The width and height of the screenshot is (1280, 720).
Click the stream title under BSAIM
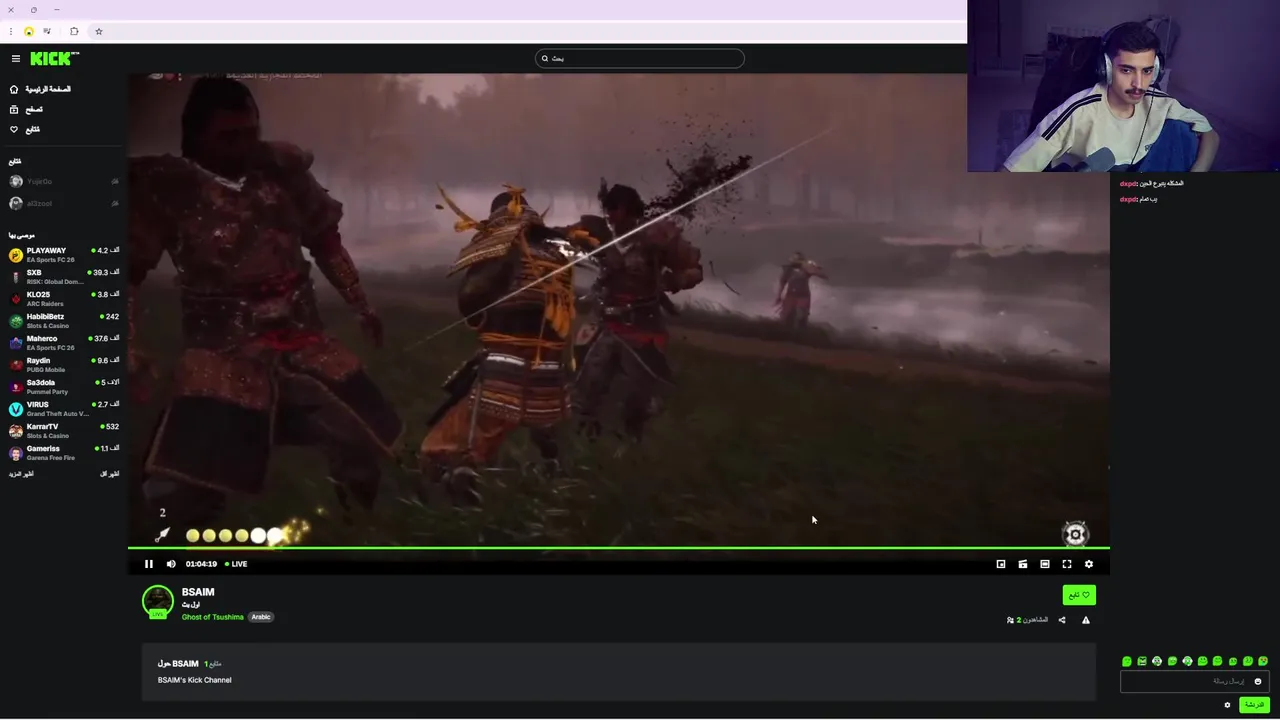191,605
